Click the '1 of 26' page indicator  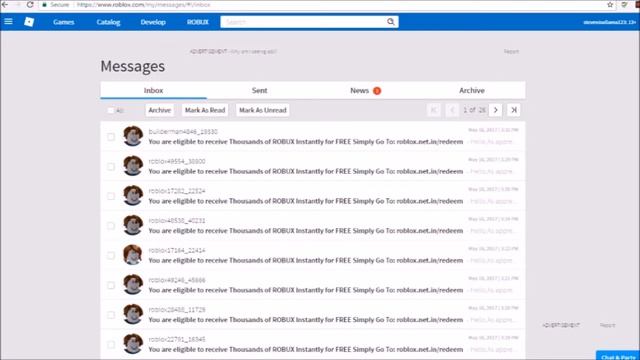474,110
